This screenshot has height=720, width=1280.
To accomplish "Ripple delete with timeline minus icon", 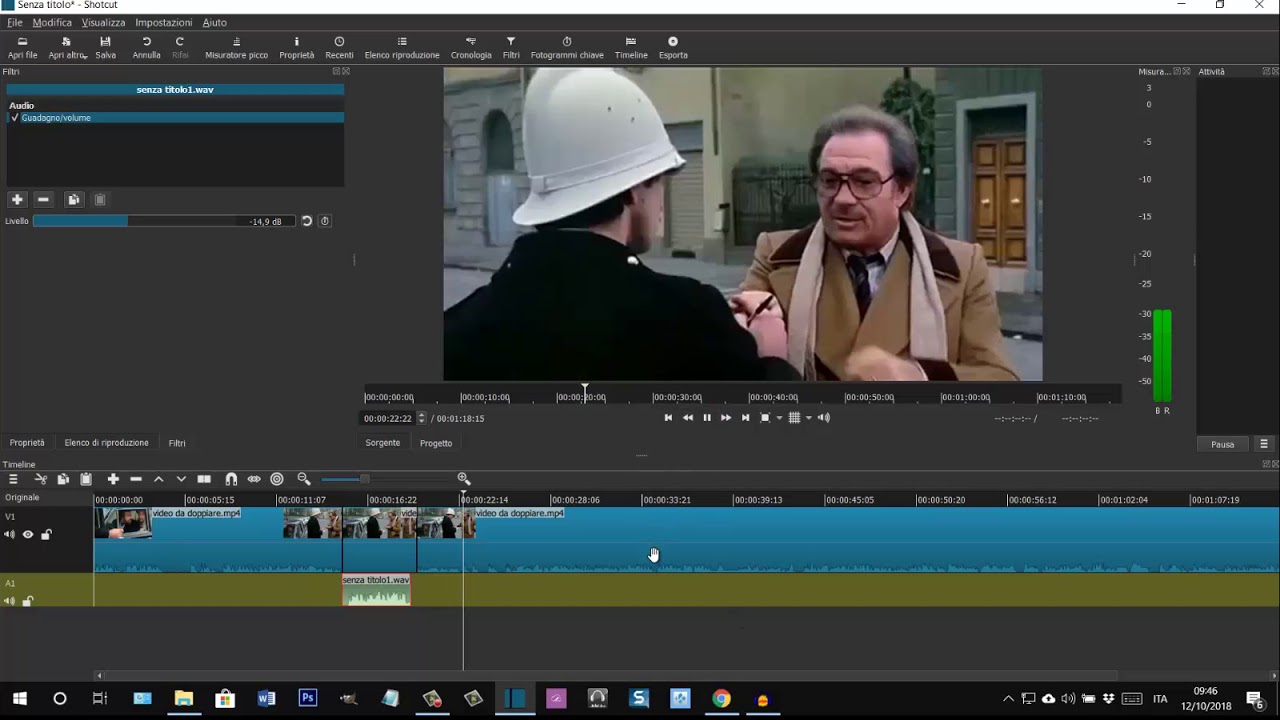I will coord(136,479).
